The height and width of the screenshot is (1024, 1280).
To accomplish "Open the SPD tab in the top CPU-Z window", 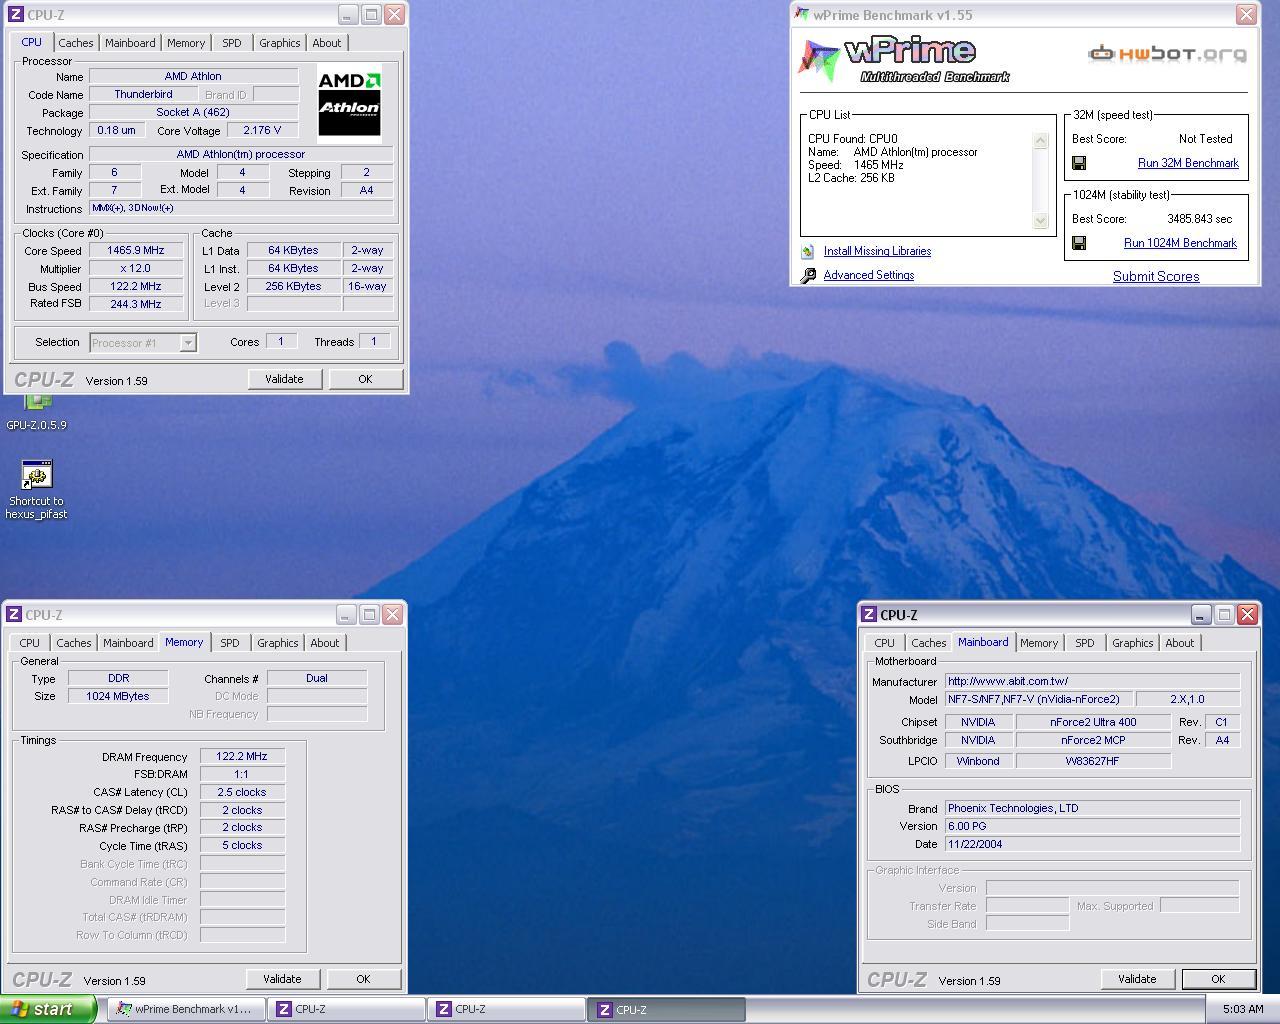I will pyautogui.click(x=232, y=43).
